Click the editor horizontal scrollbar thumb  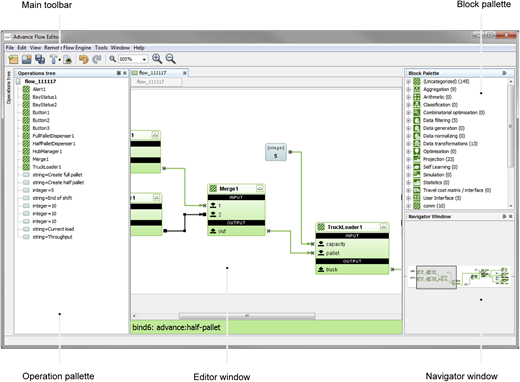coord(247,315)
